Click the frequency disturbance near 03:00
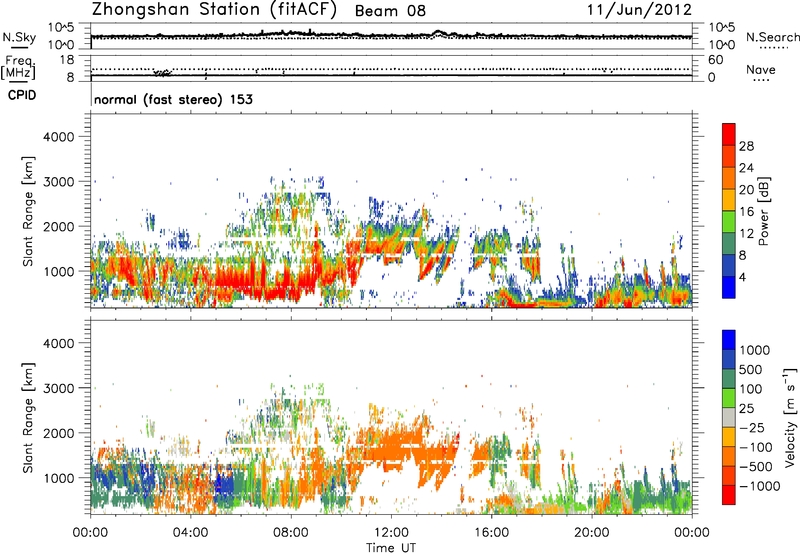The height and width of the screenshot is (554, 800). [x=163, y=73]
